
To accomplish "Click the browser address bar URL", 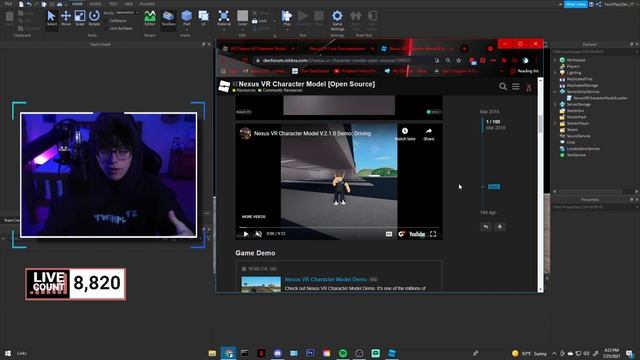I will [337, 60].
